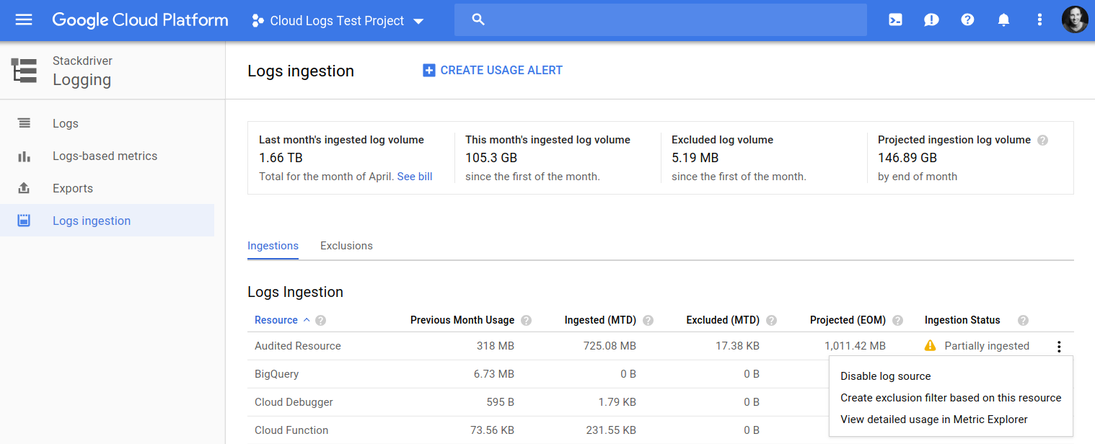Click the Partially ingested warning icon
The image size is (1095, 444).
click(930, 345)
